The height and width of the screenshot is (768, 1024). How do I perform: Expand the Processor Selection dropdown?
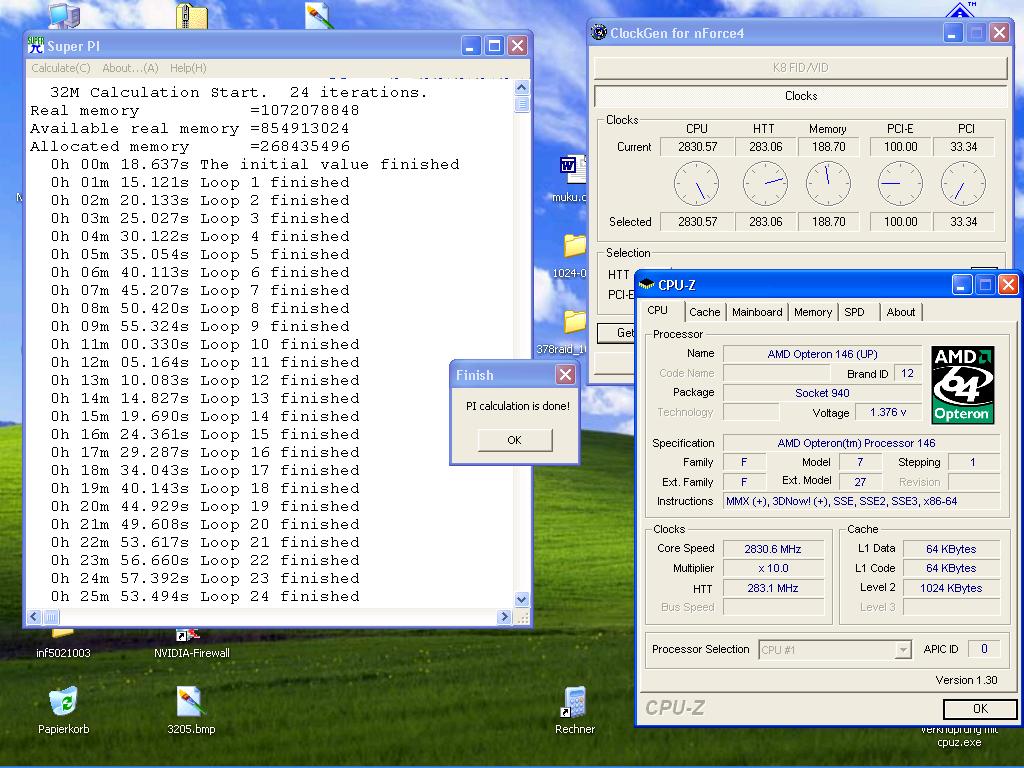(x=903, y=650)
